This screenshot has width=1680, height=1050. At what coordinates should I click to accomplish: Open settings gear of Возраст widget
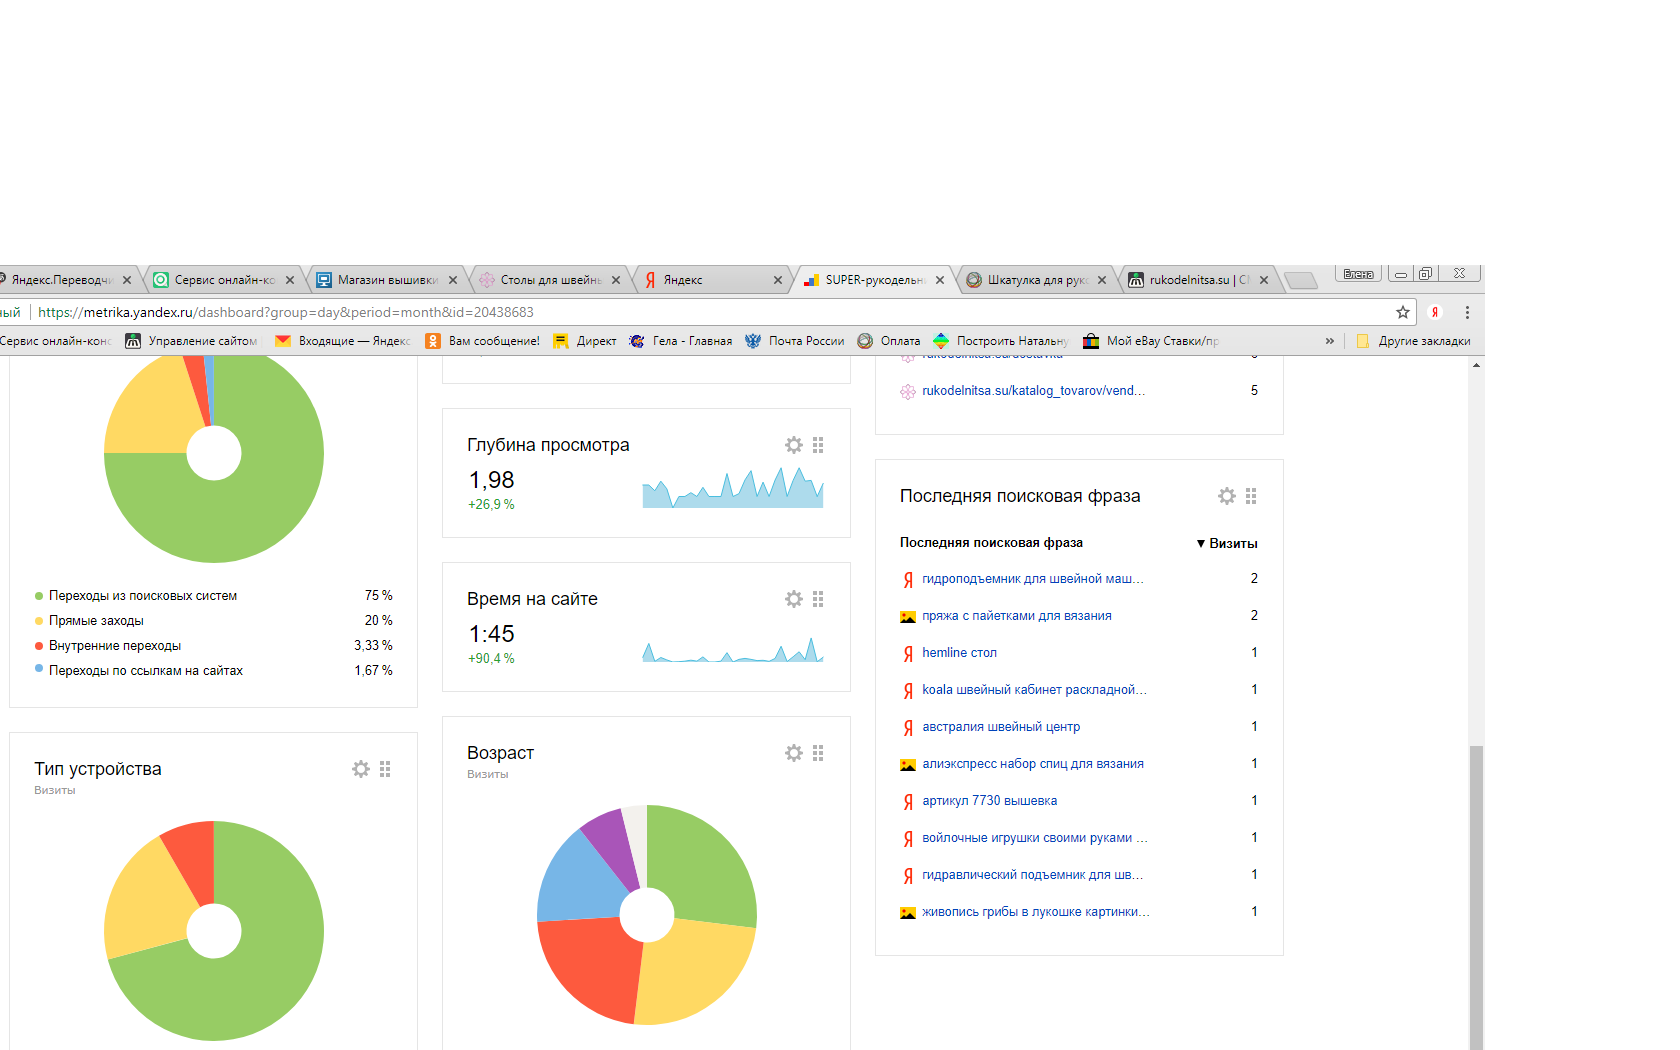793,753
